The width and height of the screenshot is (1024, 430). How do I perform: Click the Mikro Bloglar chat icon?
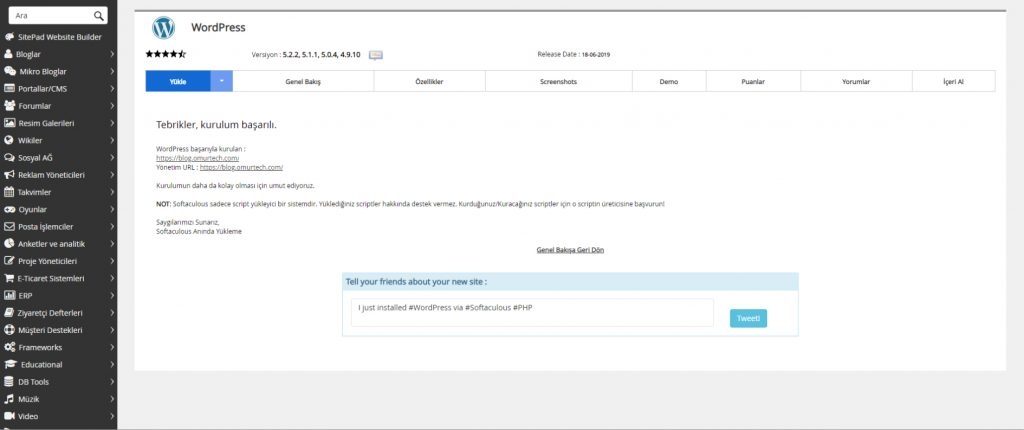coord(10,71)
